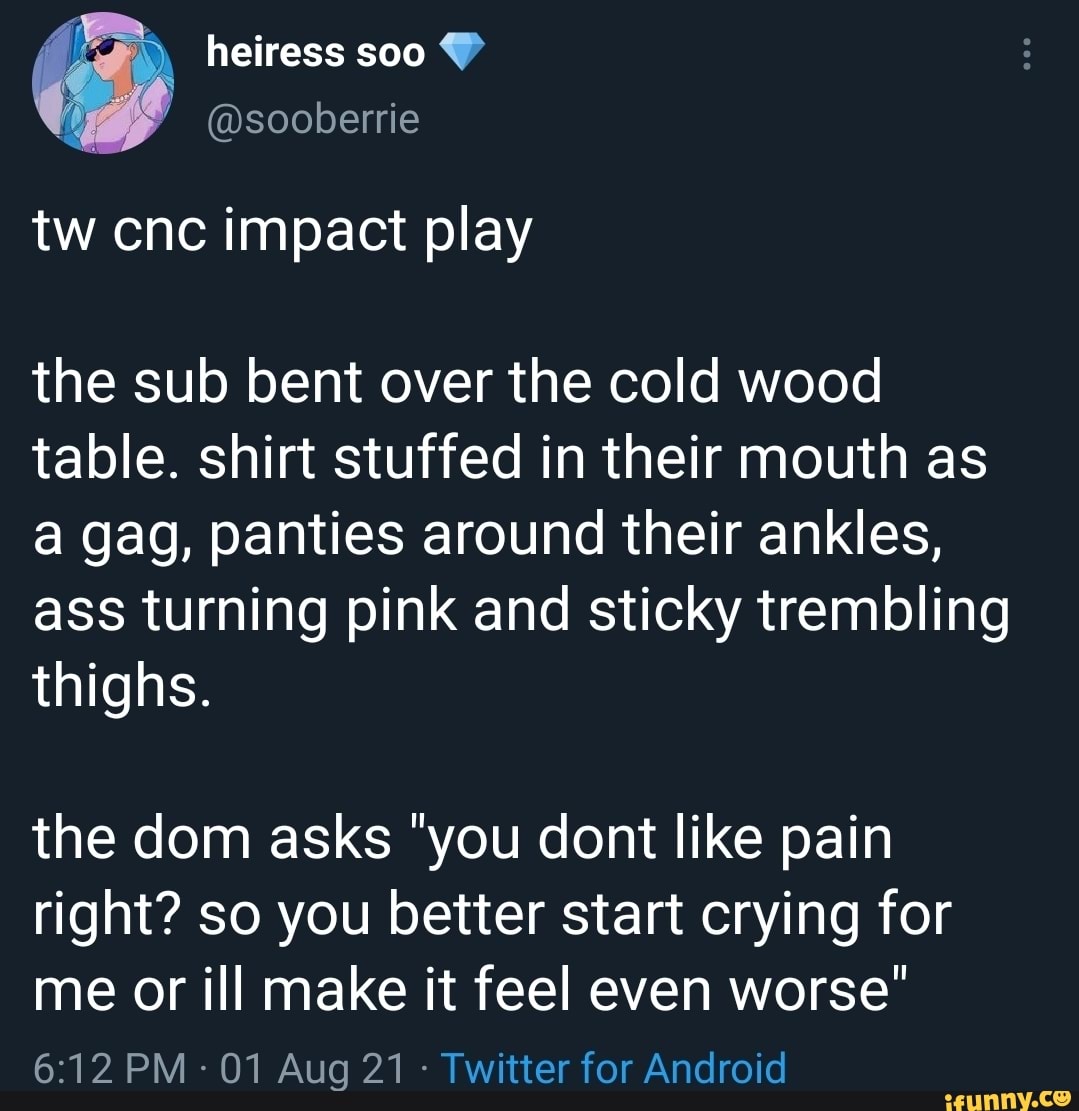
Task: Open the @sooberrie handle profile
Action: coord(312,119)
